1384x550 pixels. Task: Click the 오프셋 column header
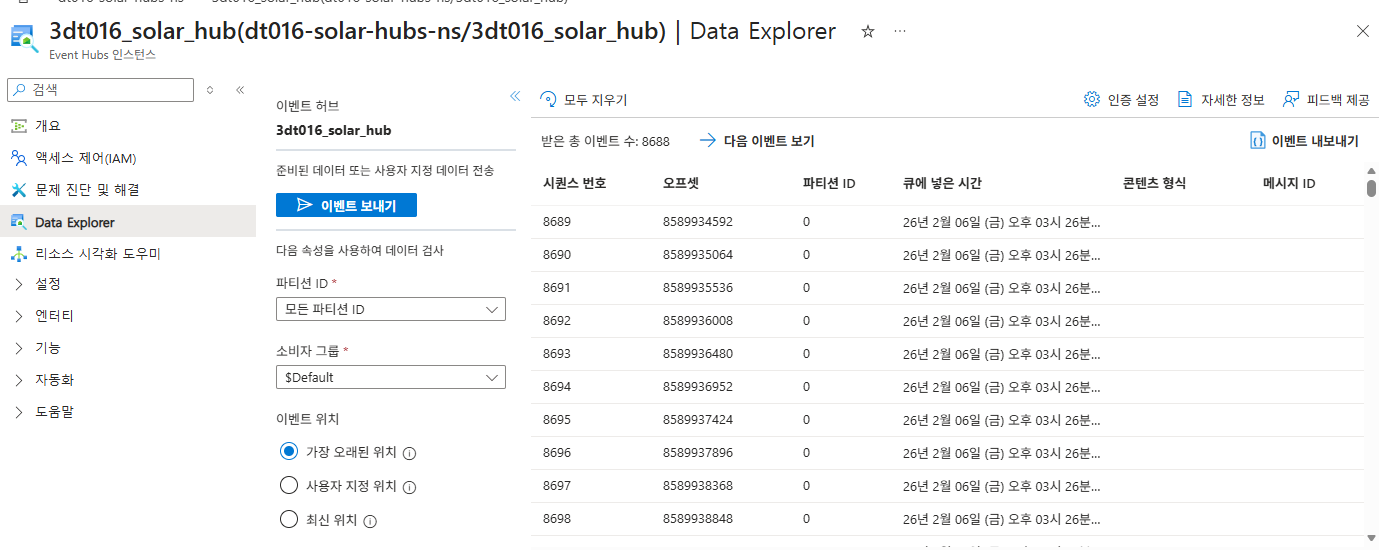point(680,183)
